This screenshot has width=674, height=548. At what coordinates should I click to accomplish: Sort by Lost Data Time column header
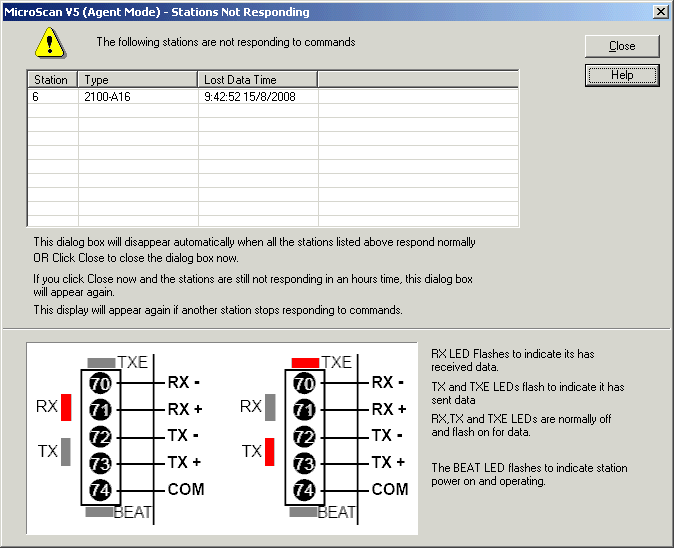click(257, 80)
